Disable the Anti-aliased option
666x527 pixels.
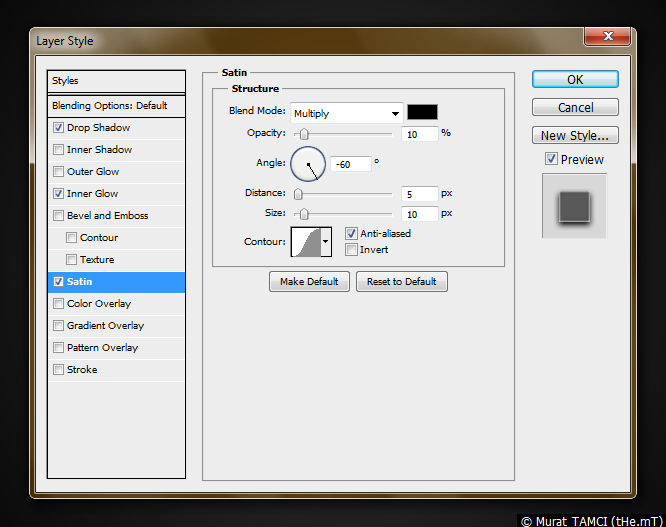point(351,233)
